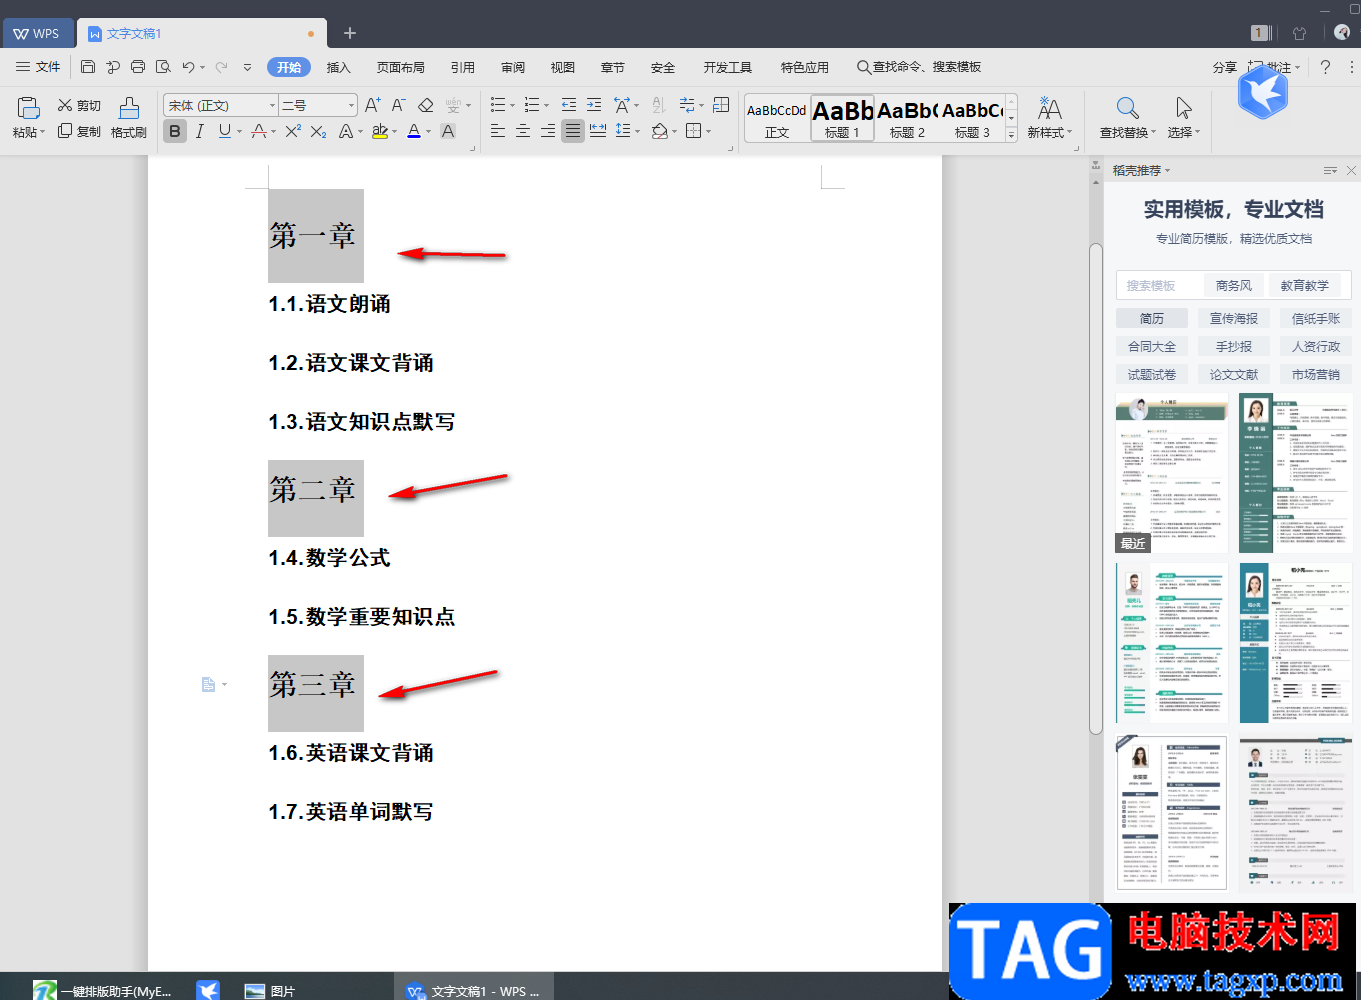Toggle Italic formatting button
1361x1000 pixels.
[x=200, y=131]
